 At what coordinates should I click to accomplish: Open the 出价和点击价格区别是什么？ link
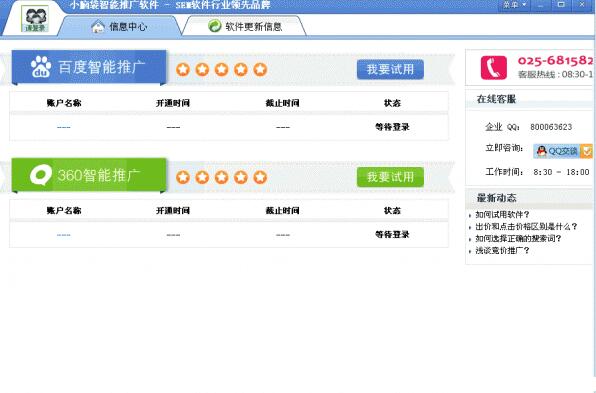(526, 227)
